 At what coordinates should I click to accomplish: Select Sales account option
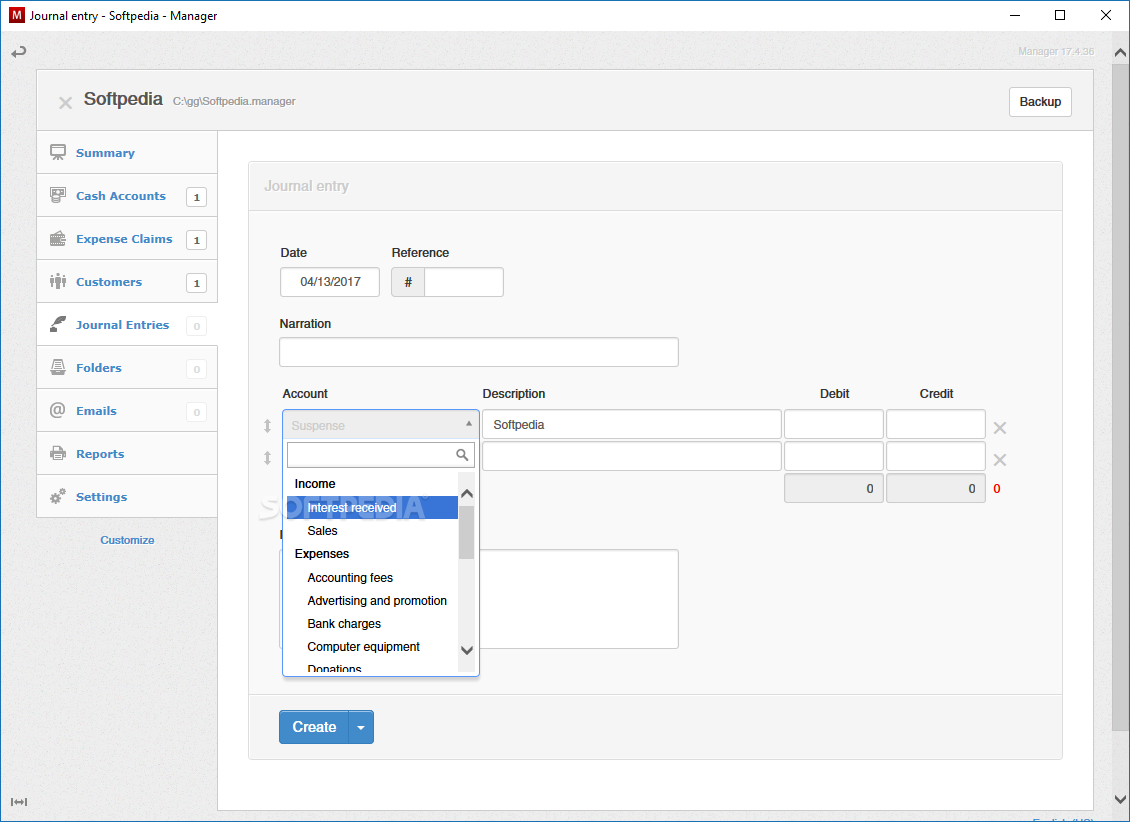coord(372,531)
